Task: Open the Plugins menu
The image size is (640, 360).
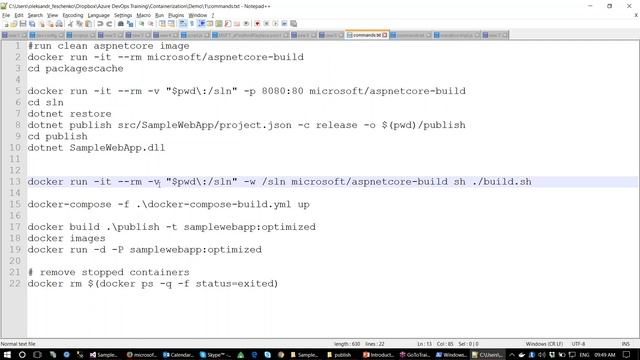Action: coord(176,15)
